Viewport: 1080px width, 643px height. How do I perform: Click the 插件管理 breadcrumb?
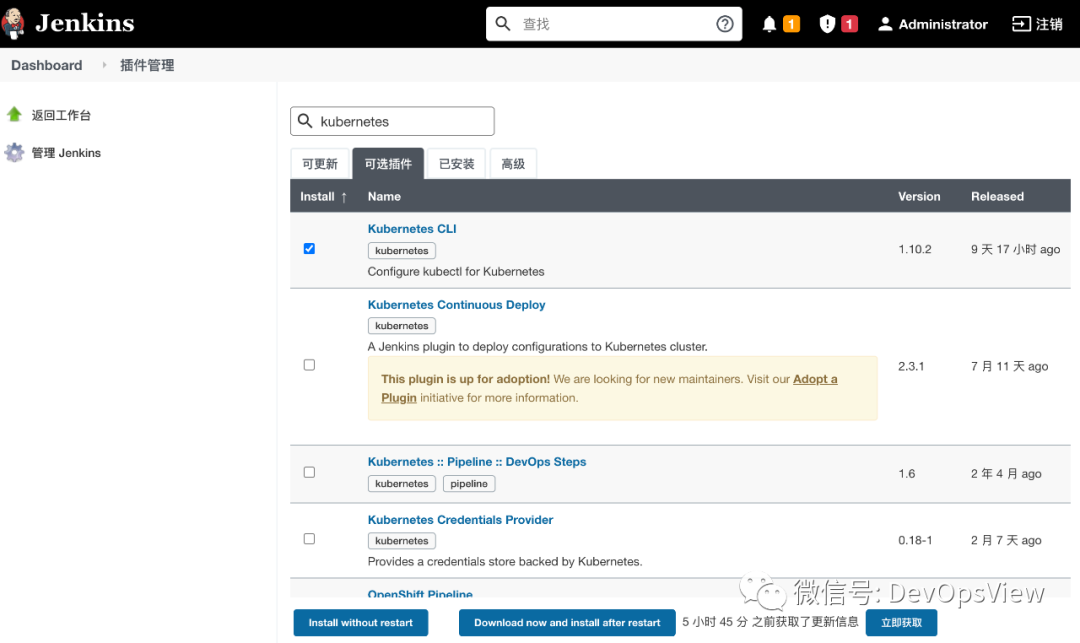[147, 65]
